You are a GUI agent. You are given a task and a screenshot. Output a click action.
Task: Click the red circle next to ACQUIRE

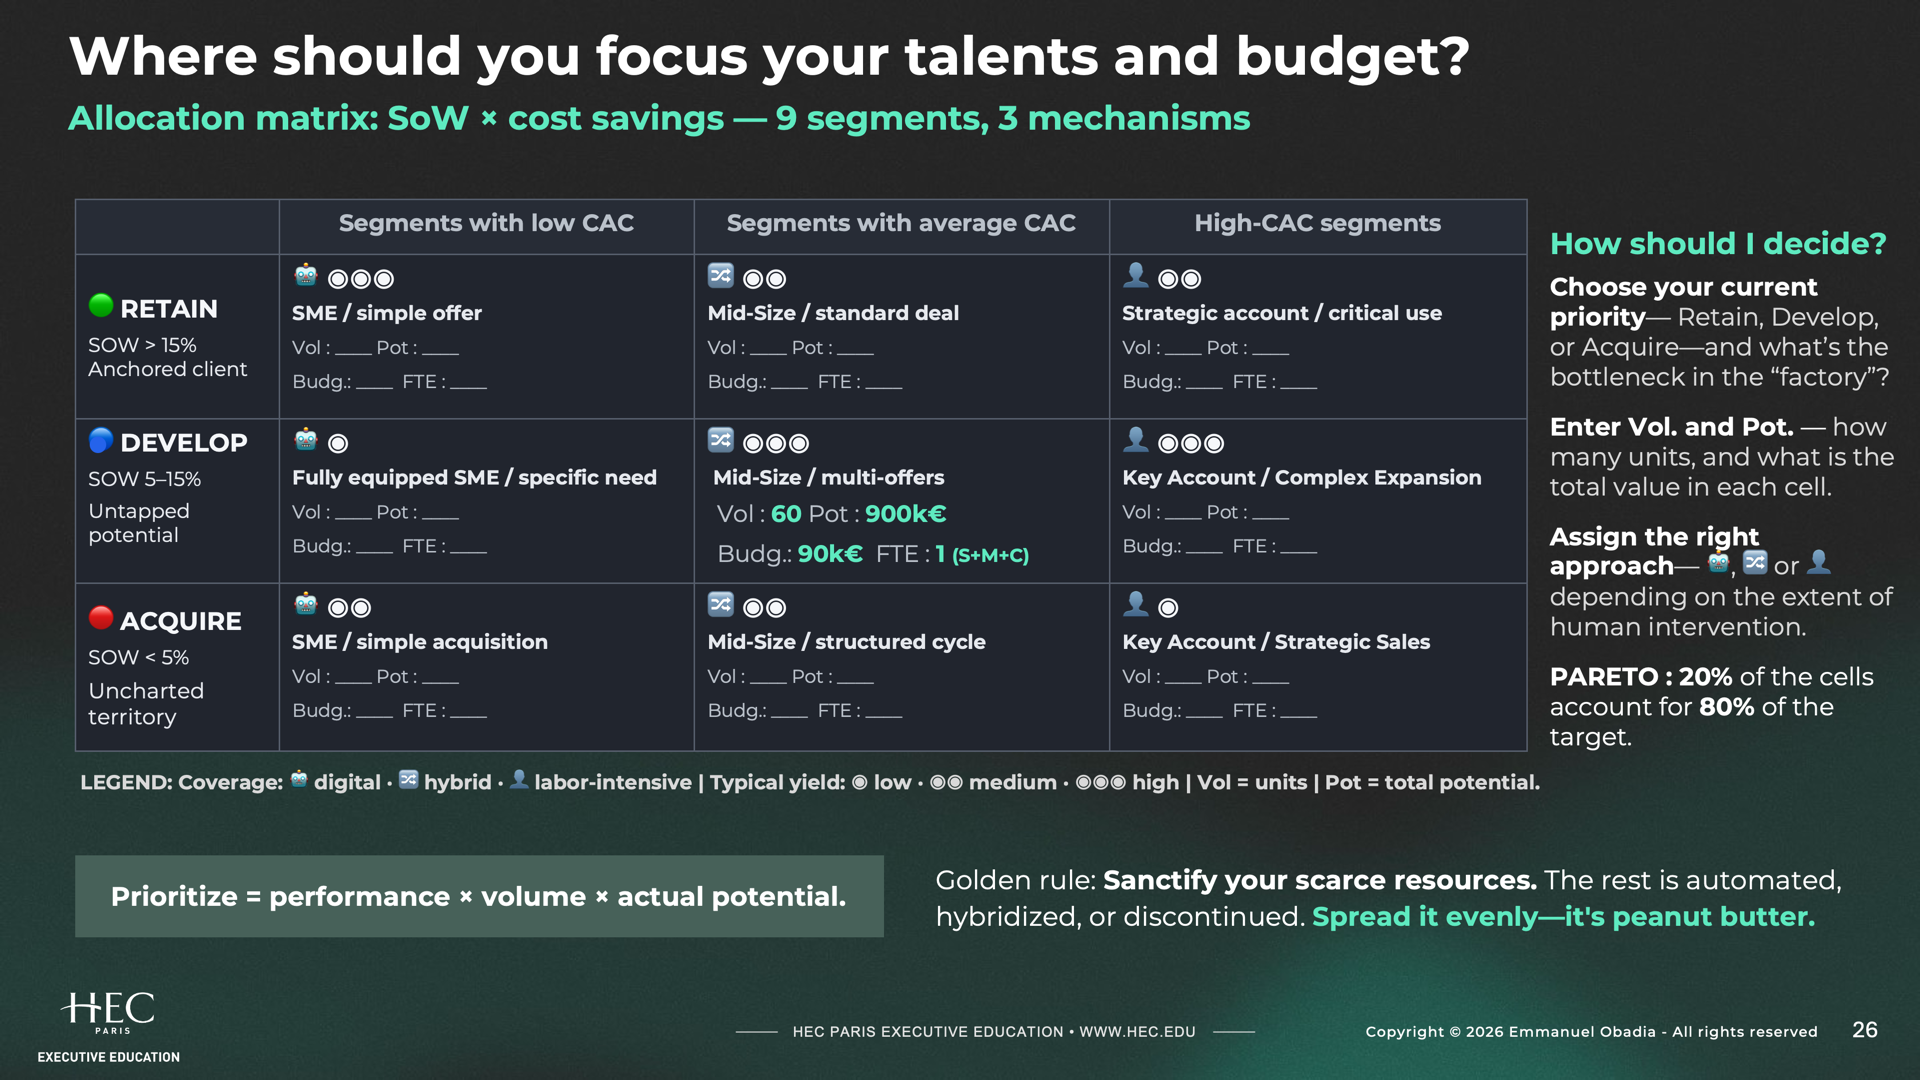(x=101, y=618)
